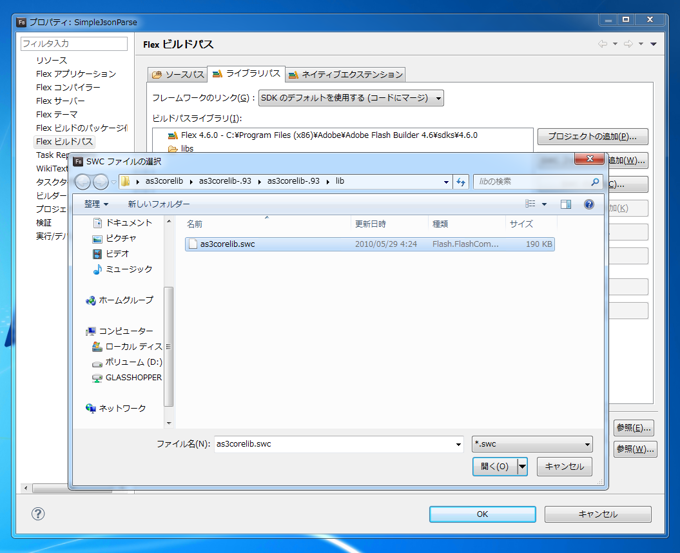
Task: Sort by the Type (種類) column header
Action: 467,224
